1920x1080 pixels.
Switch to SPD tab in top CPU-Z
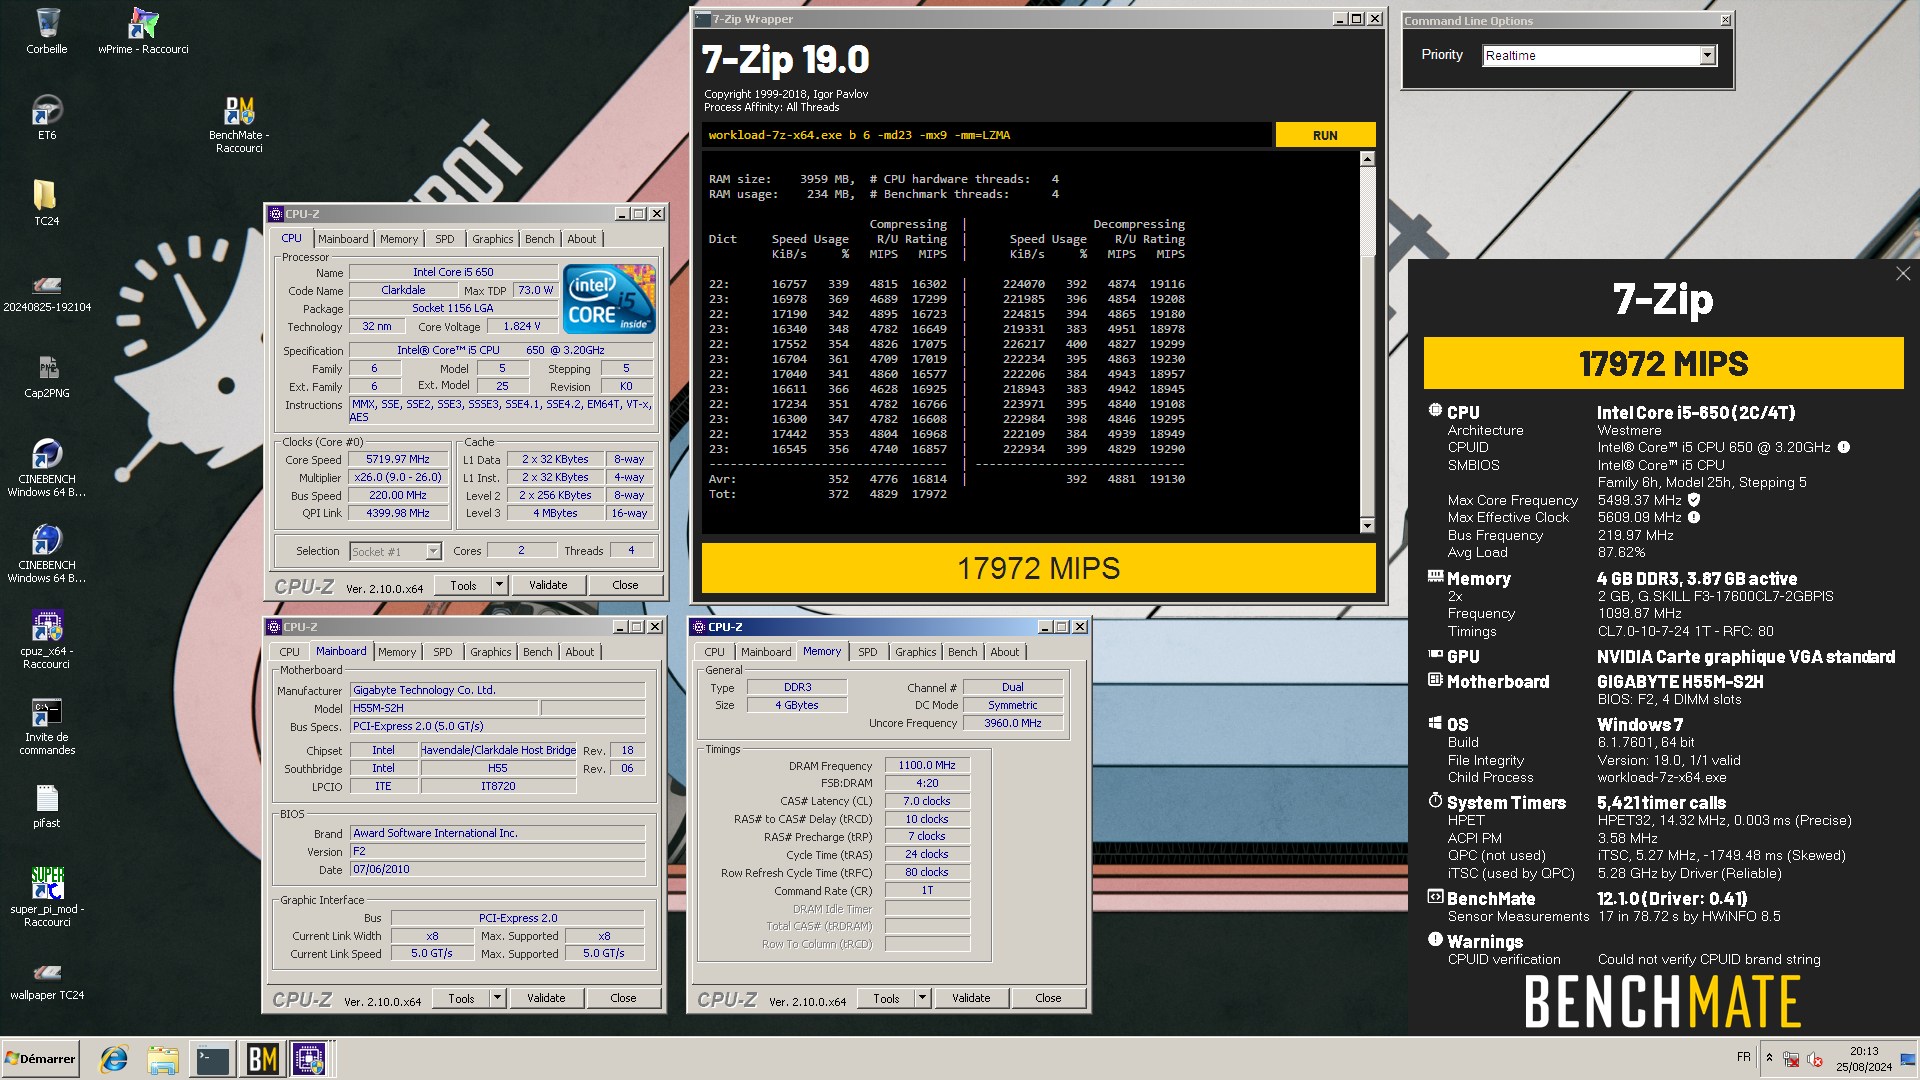coord(445,239)
